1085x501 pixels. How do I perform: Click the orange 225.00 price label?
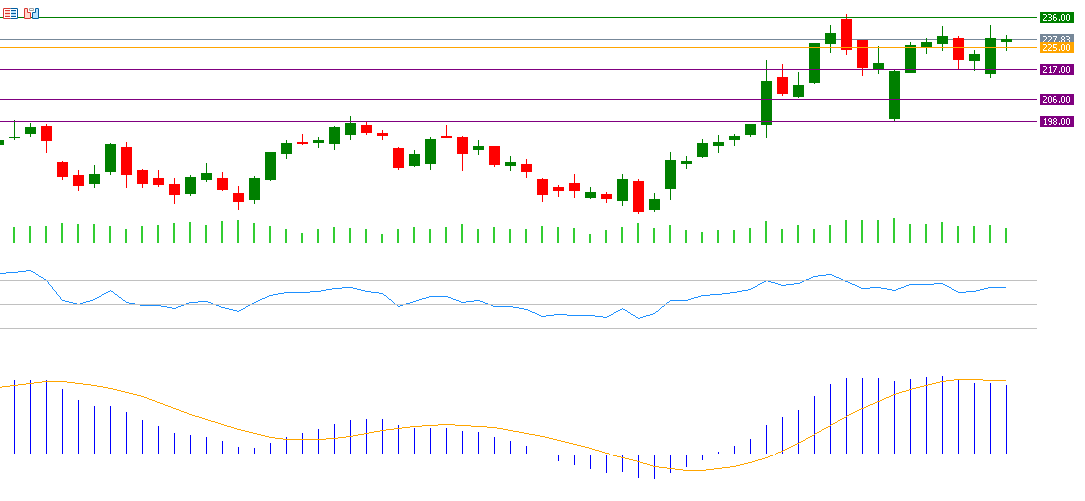pos(1056,48)
